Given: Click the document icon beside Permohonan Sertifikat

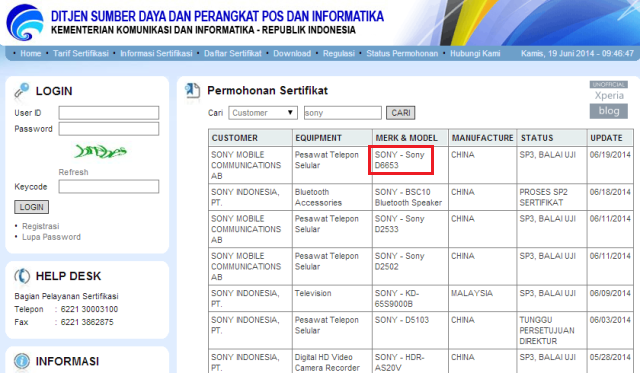Looking at the screenshot, I should (193, 91).
